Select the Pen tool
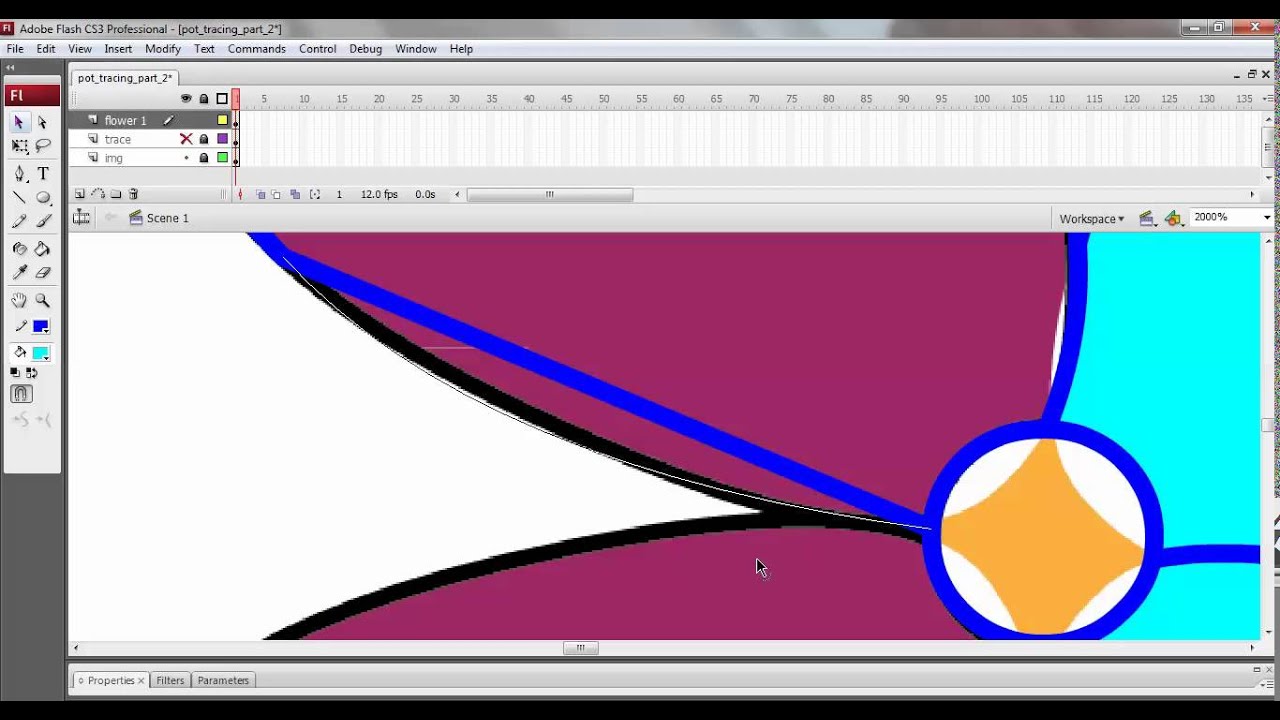This screenshot has width=1280, height=720. coord(19,173)
